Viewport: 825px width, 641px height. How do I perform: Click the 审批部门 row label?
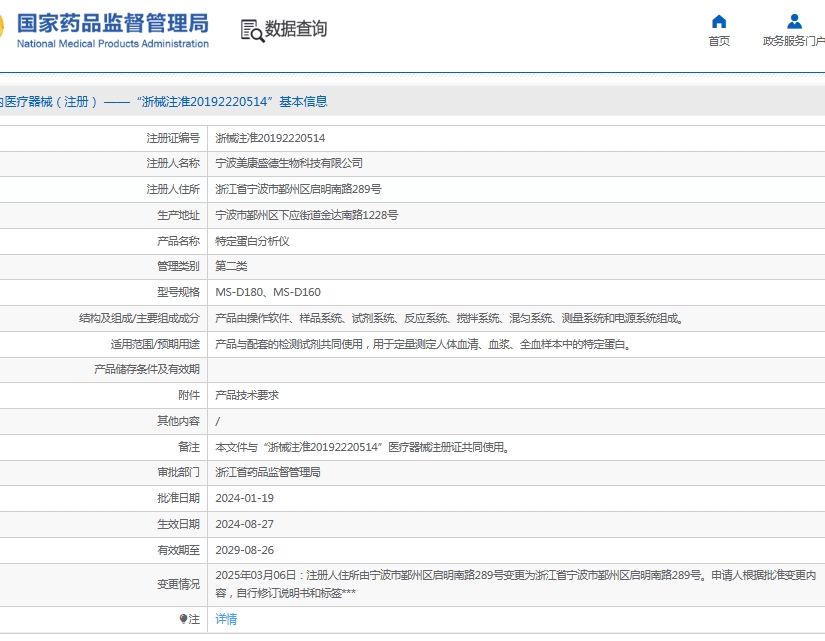point(178,473)
